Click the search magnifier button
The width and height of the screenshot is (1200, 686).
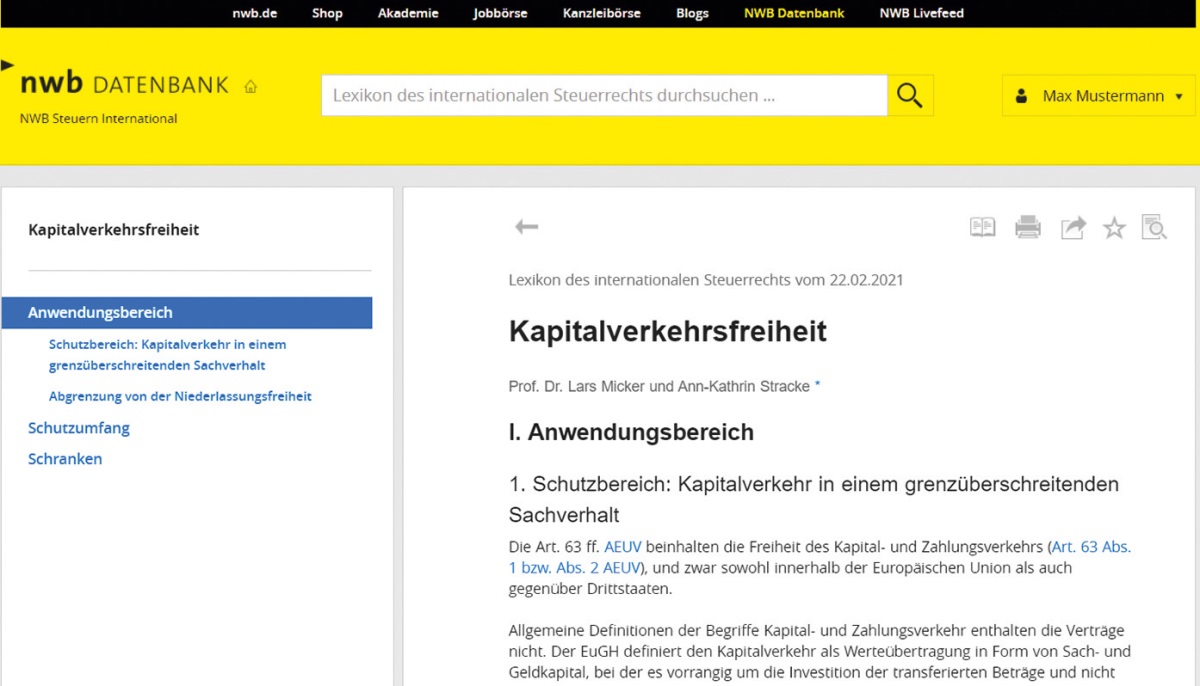(x=909, y=96)
